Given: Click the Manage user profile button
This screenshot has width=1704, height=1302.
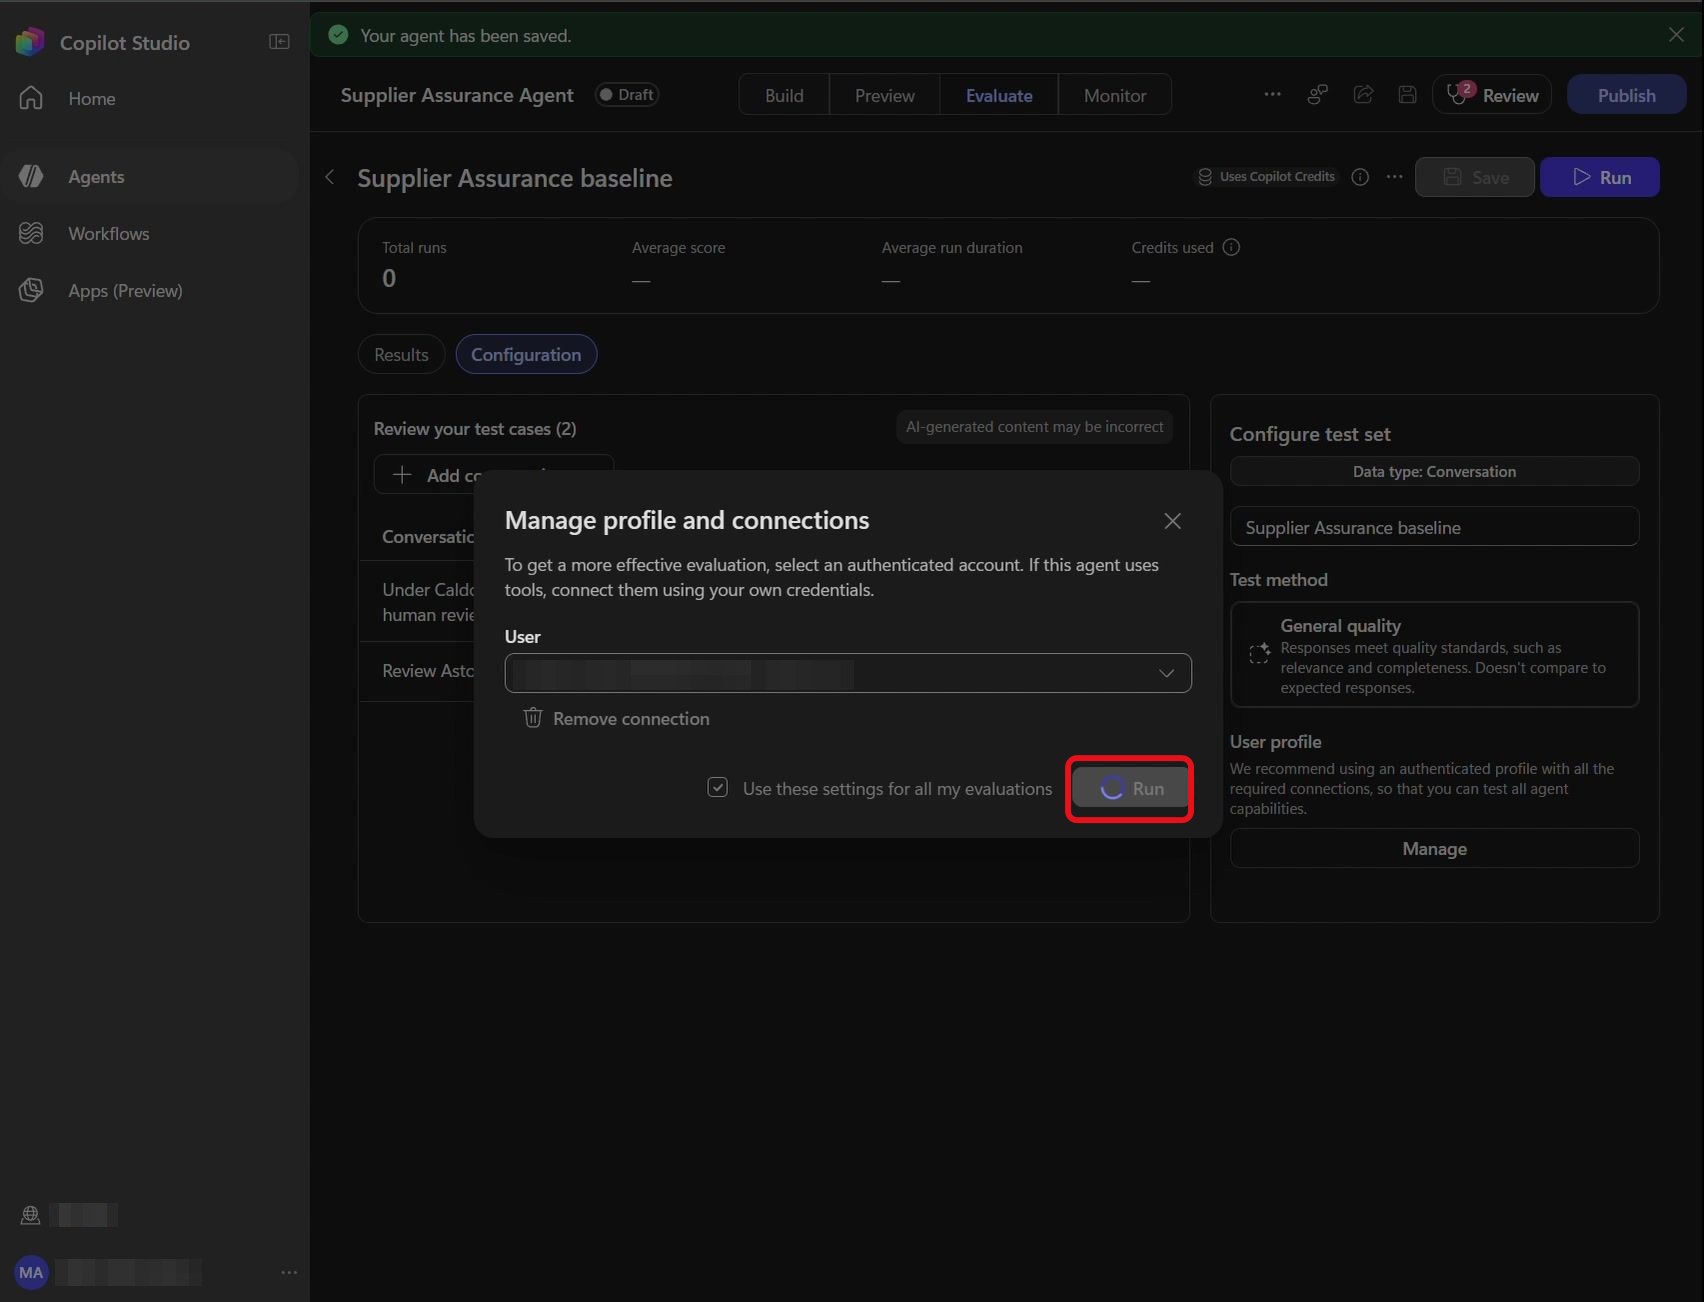Looking at the screenshot, I should 1434,849.
